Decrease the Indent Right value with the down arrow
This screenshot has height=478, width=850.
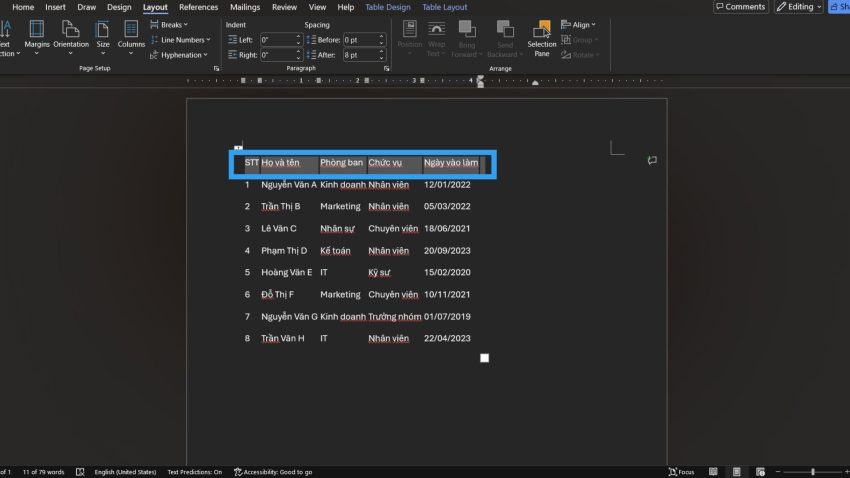click(x=298, y=57)
